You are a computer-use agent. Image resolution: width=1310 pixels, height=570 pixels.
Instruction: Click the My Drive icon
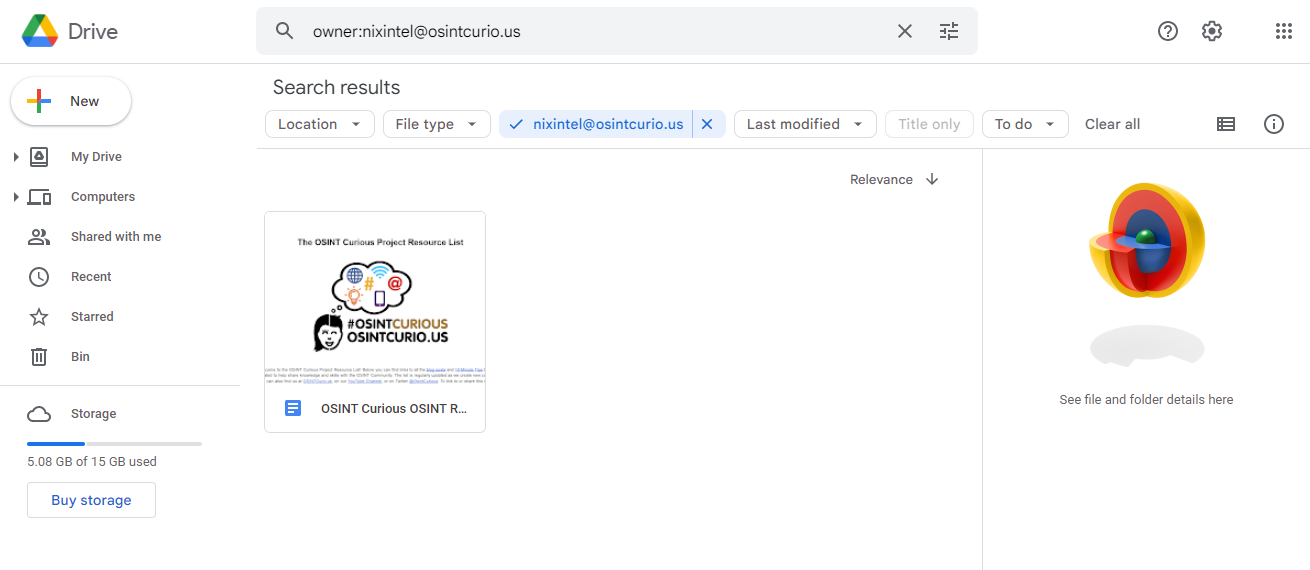click(39, 157)
